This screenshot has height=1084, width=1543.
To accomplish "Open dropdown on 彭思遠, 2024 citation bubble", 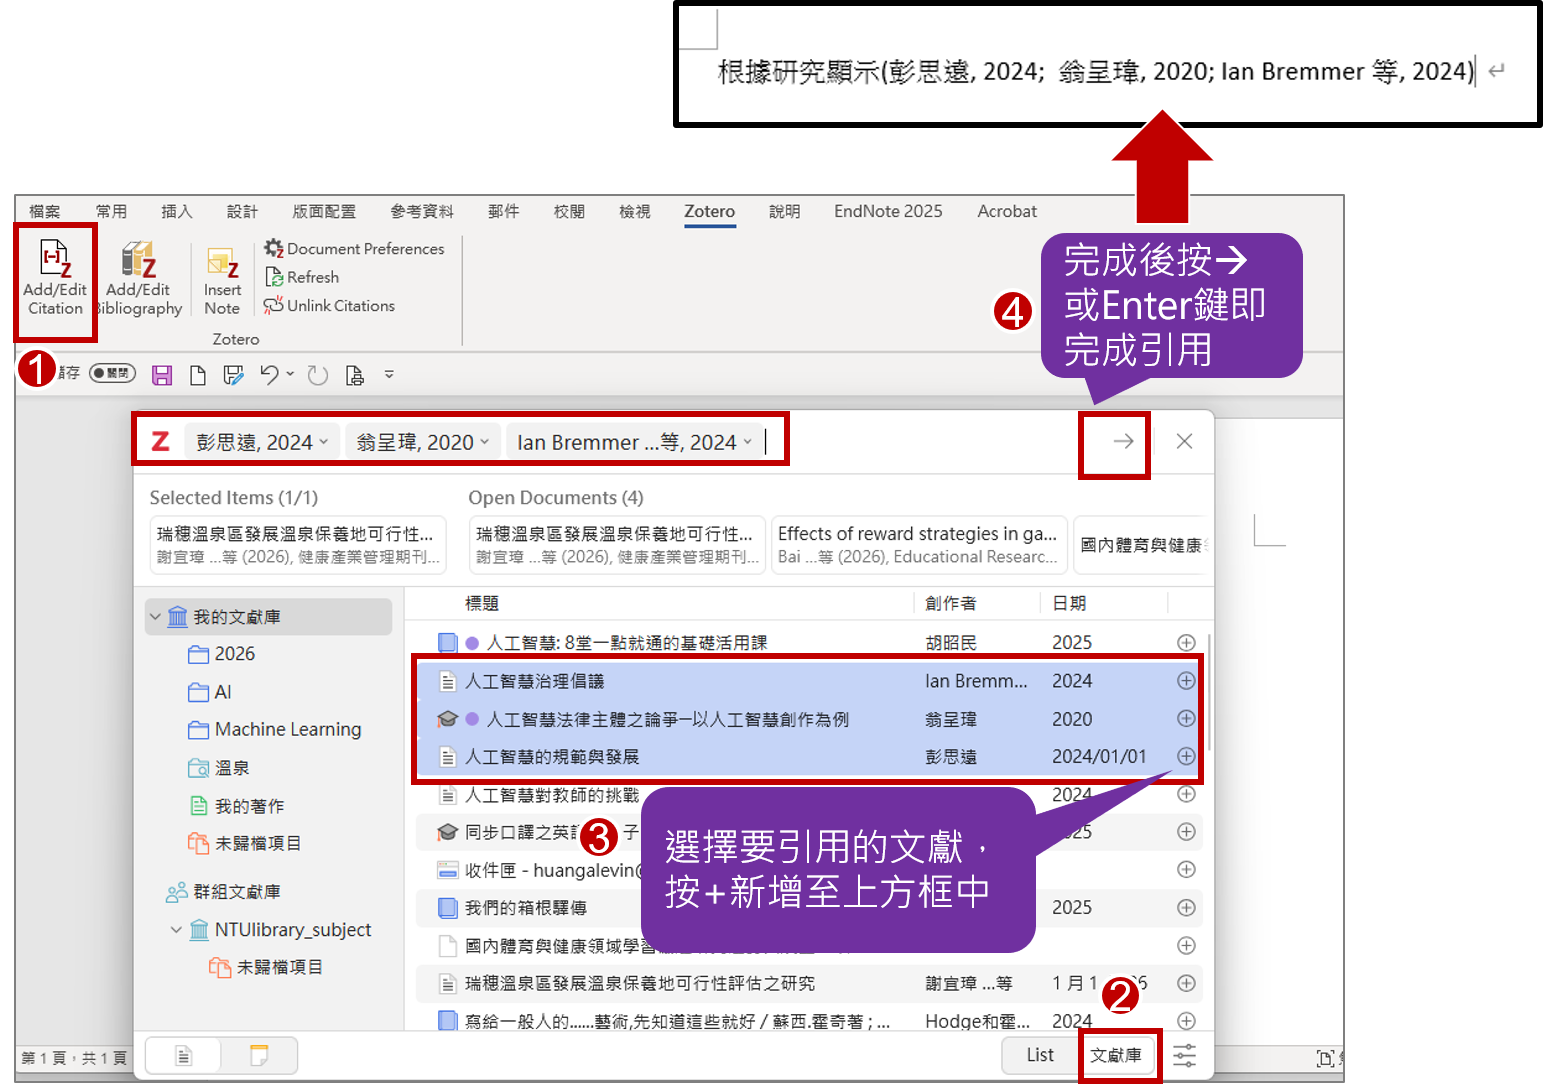I will 324,442.
